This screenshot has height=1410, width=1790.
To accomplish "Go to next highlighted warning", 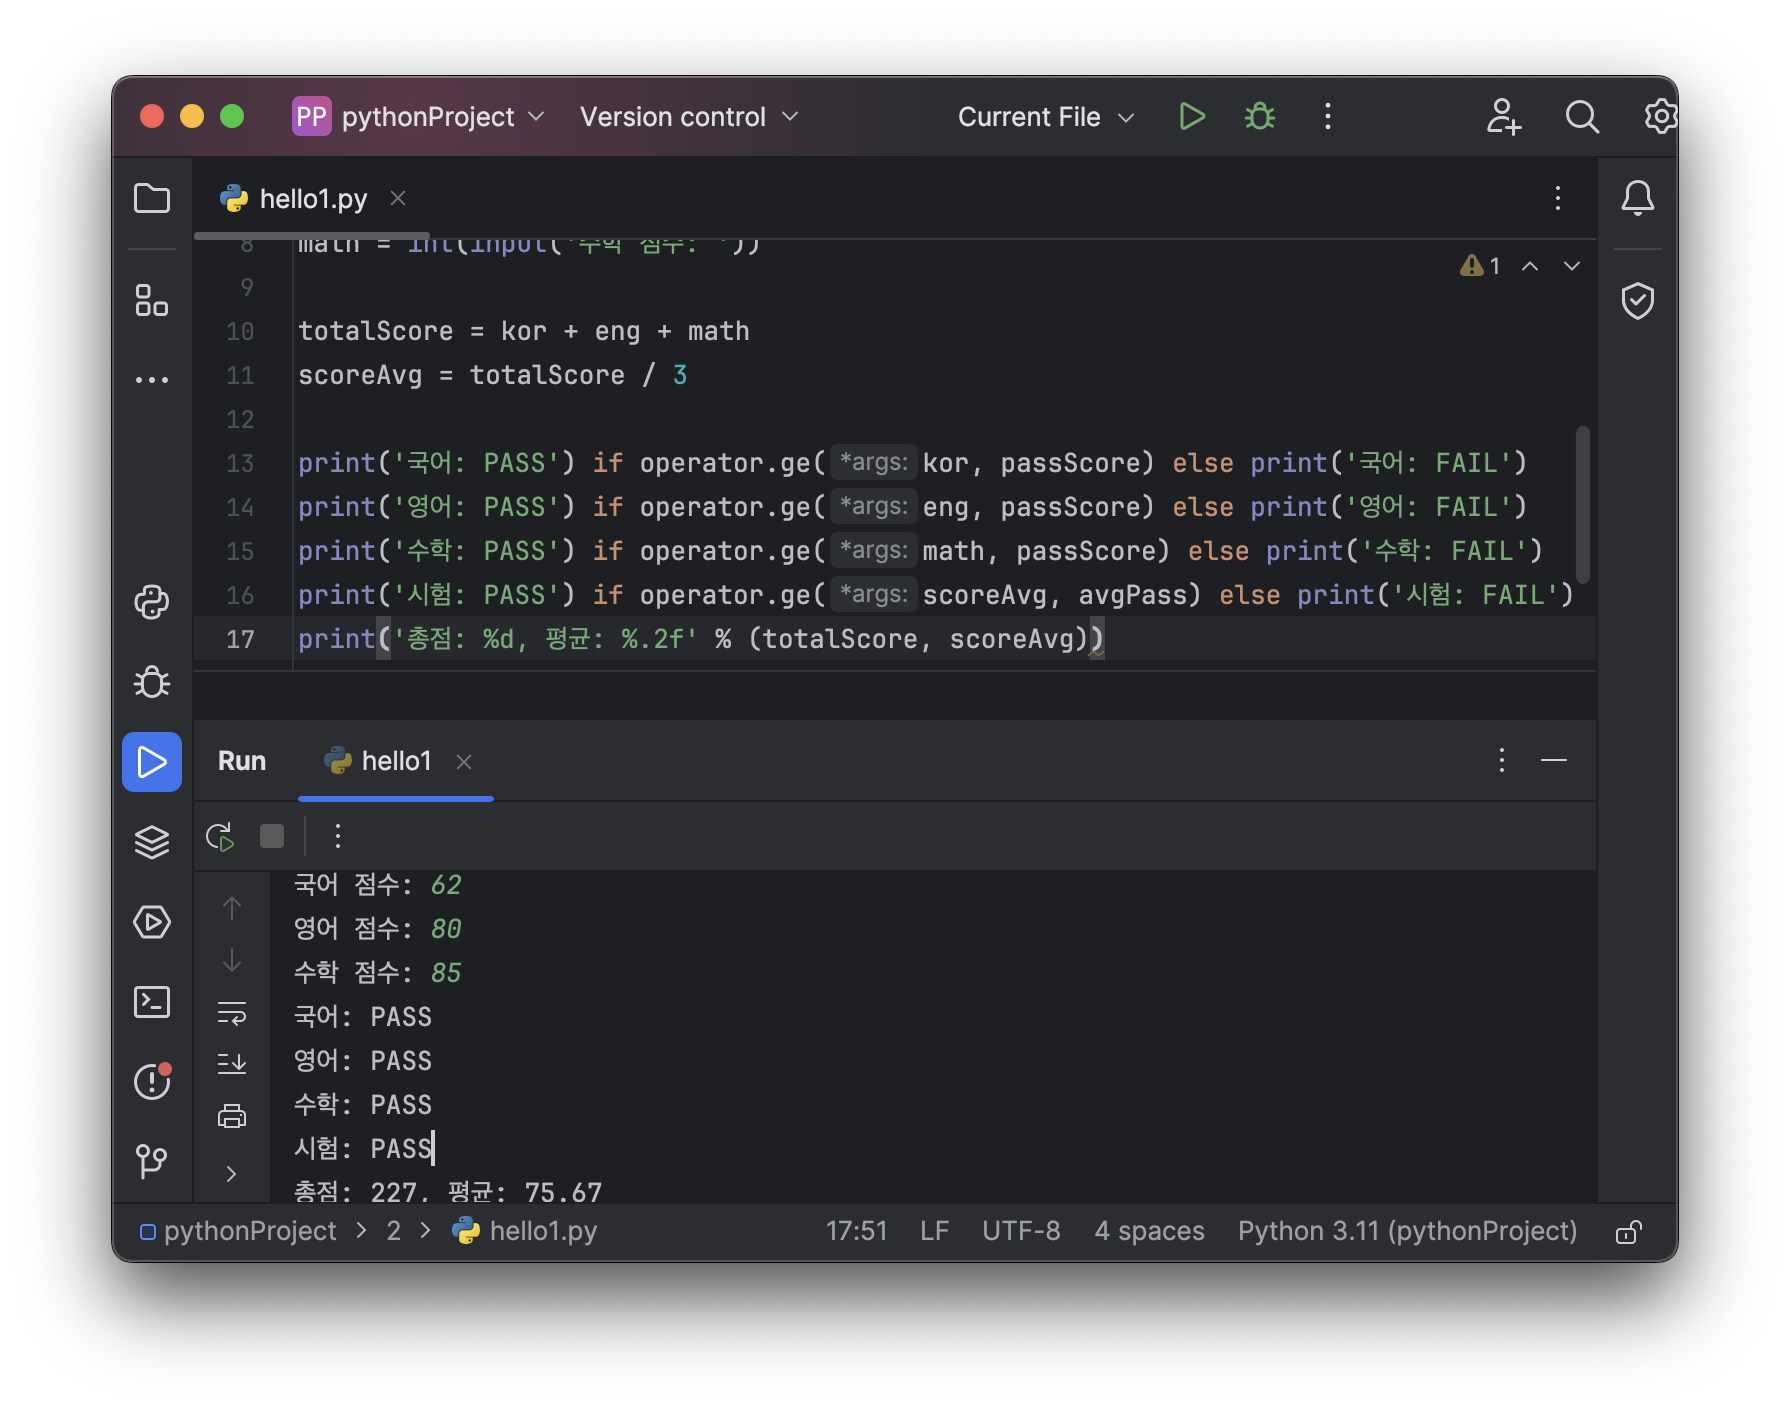I will coord(1572,266).
